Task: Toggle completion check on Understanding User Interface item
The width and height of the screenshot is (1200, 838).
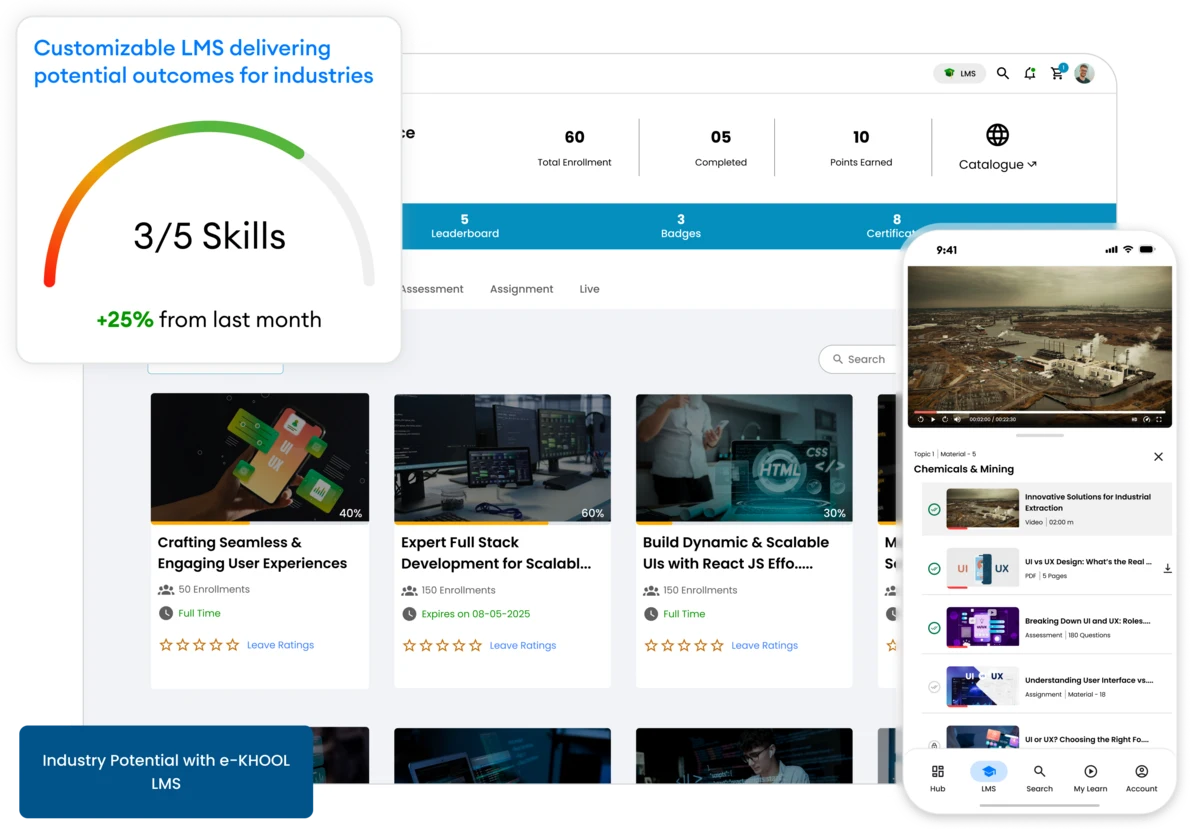Action: (x=933, y=687)
